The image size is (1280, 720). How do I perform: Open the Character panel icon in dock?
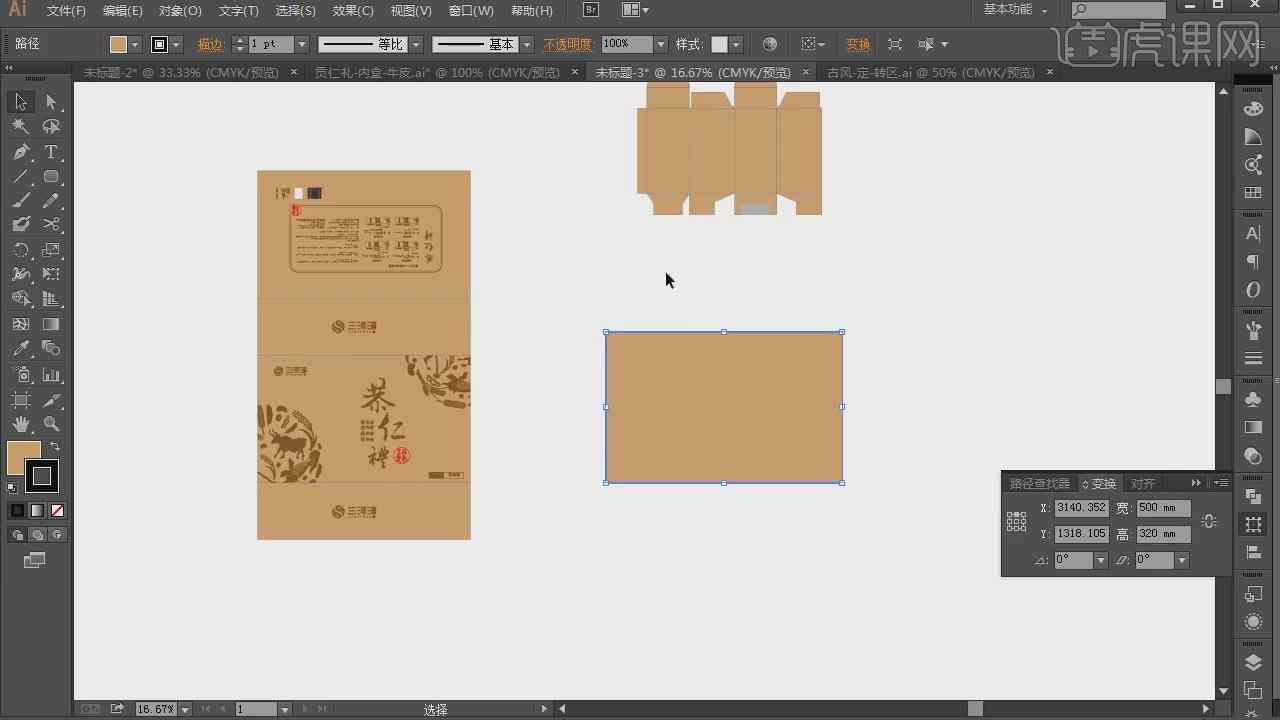click(1253, 234)
